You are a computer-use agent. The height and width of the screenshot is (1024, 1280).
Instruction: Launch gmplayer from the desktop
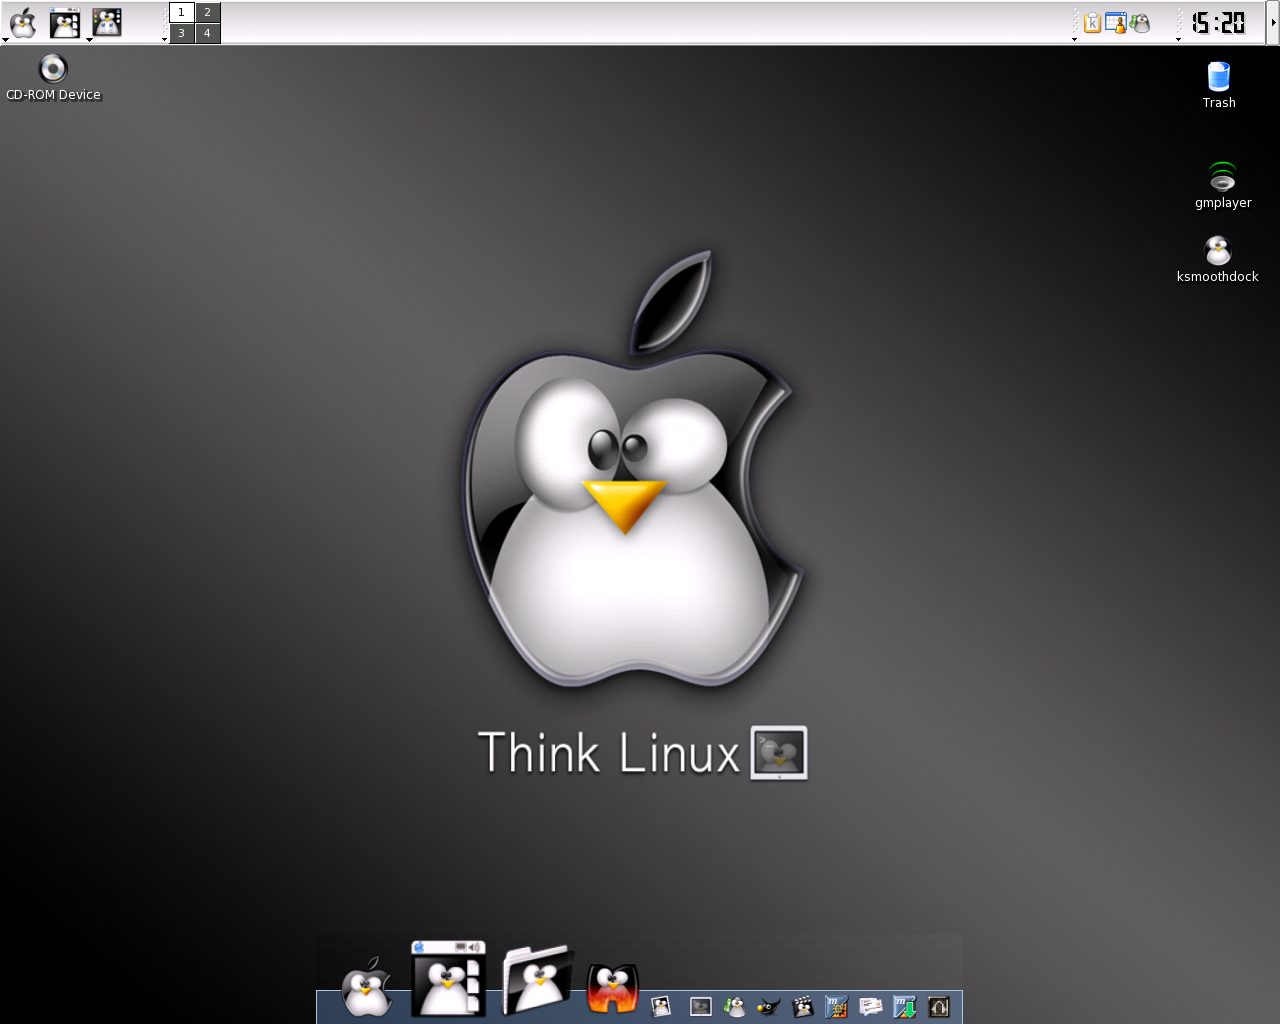[x=1222, y=186]
